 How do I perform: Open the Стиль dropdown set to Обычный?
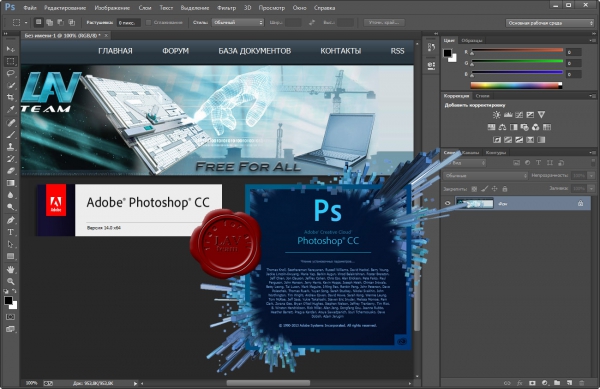[x=238, y=23]
